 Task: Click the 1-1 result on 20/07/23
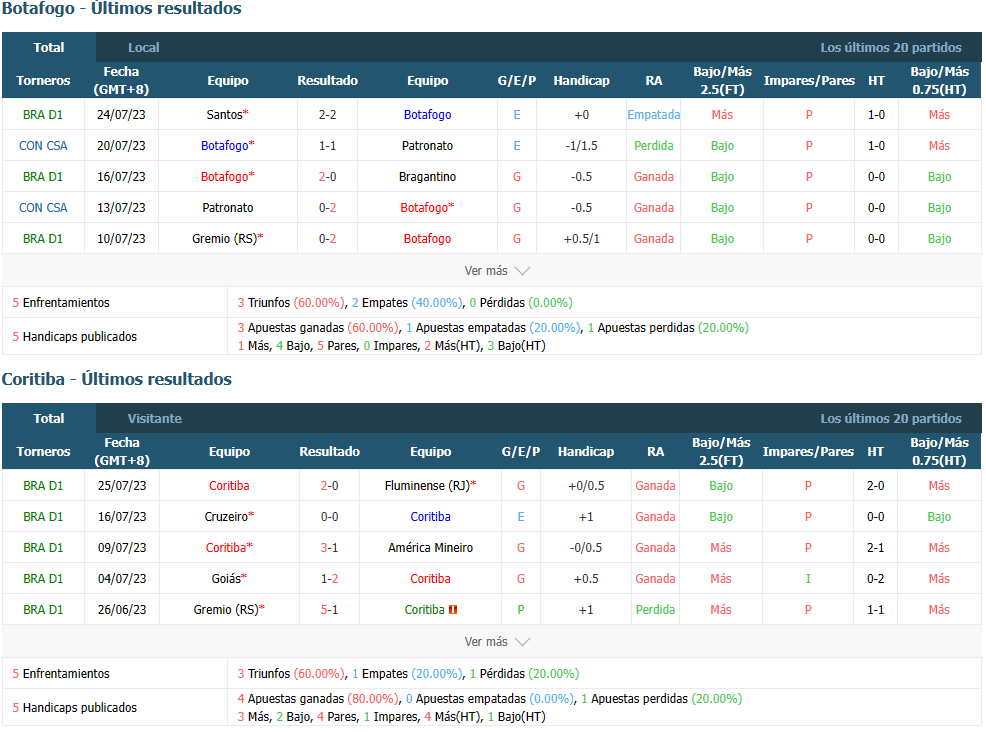coord(327,146)
